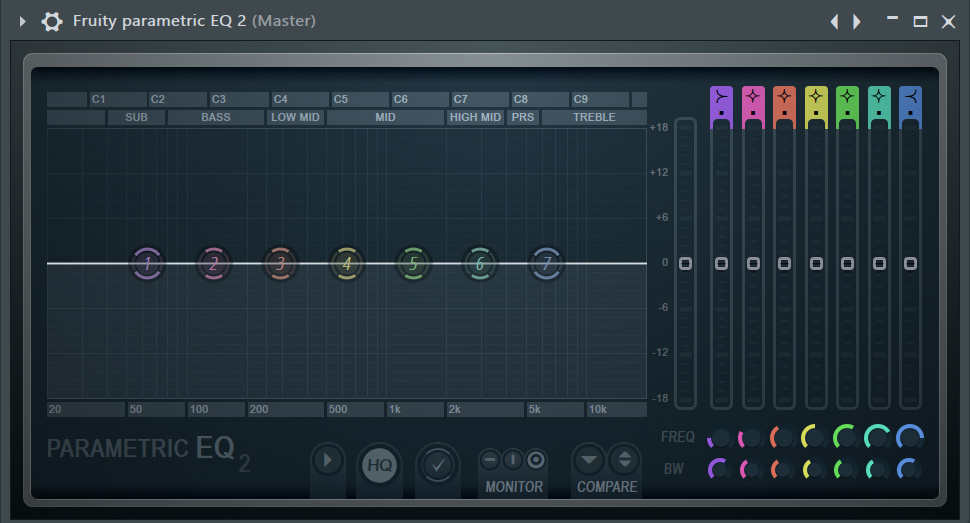The width and height of the screenshot is (970, 523).
Task: Click yellow band 4 FREQ knob
Action: [815, 438]
